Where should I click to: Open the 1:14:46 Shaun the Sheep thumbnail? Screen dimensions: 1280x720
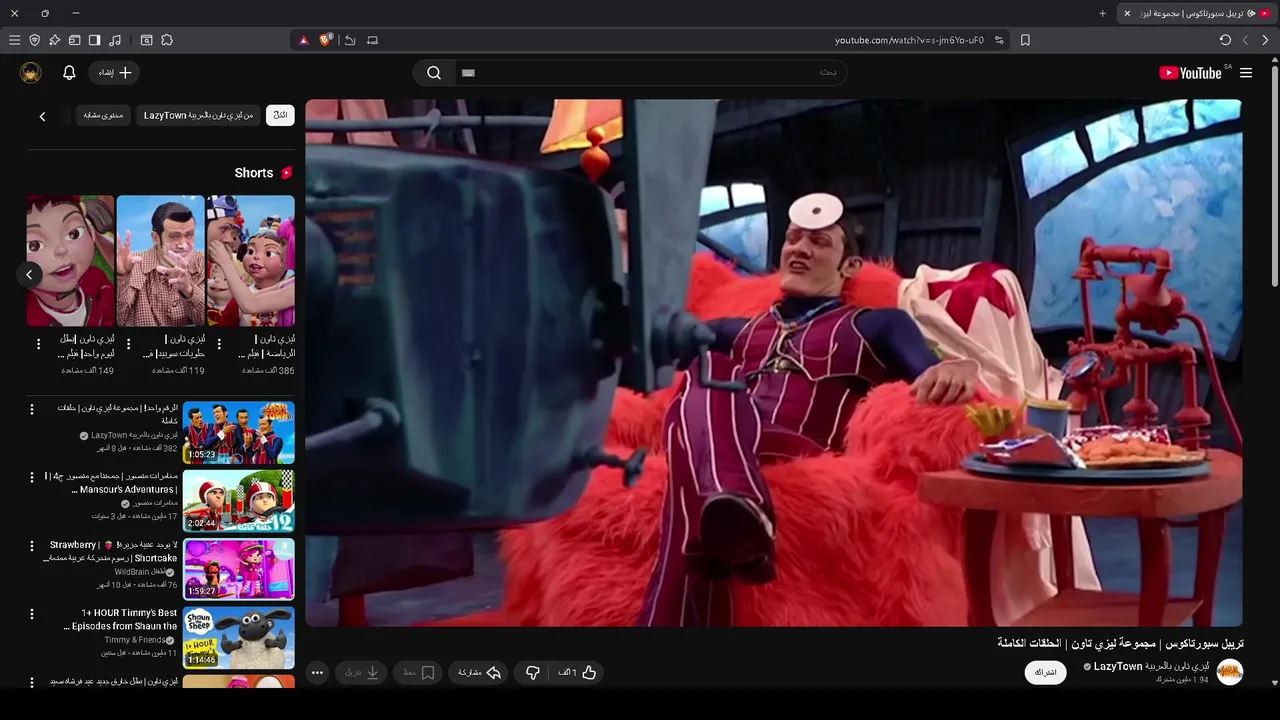point(239,637)
